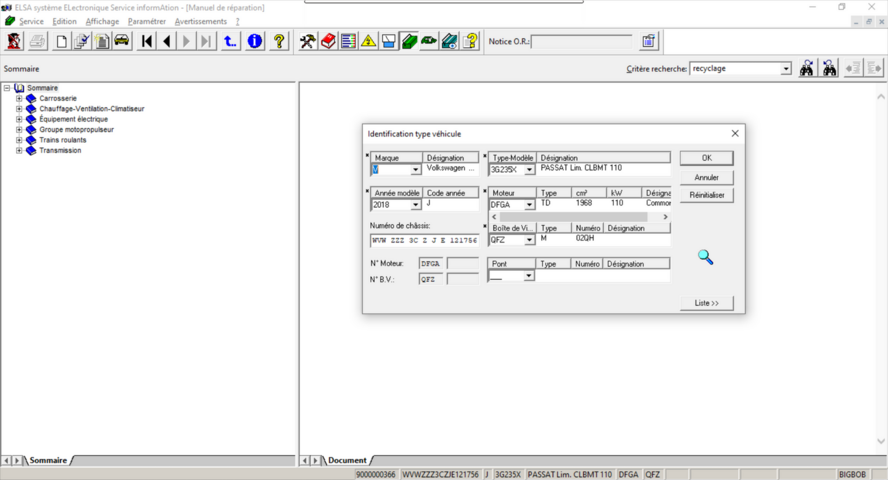The width and height of the screenshot is (888, 480).
Task: Confirm the dialog with OK
Action: coord(707,158)
